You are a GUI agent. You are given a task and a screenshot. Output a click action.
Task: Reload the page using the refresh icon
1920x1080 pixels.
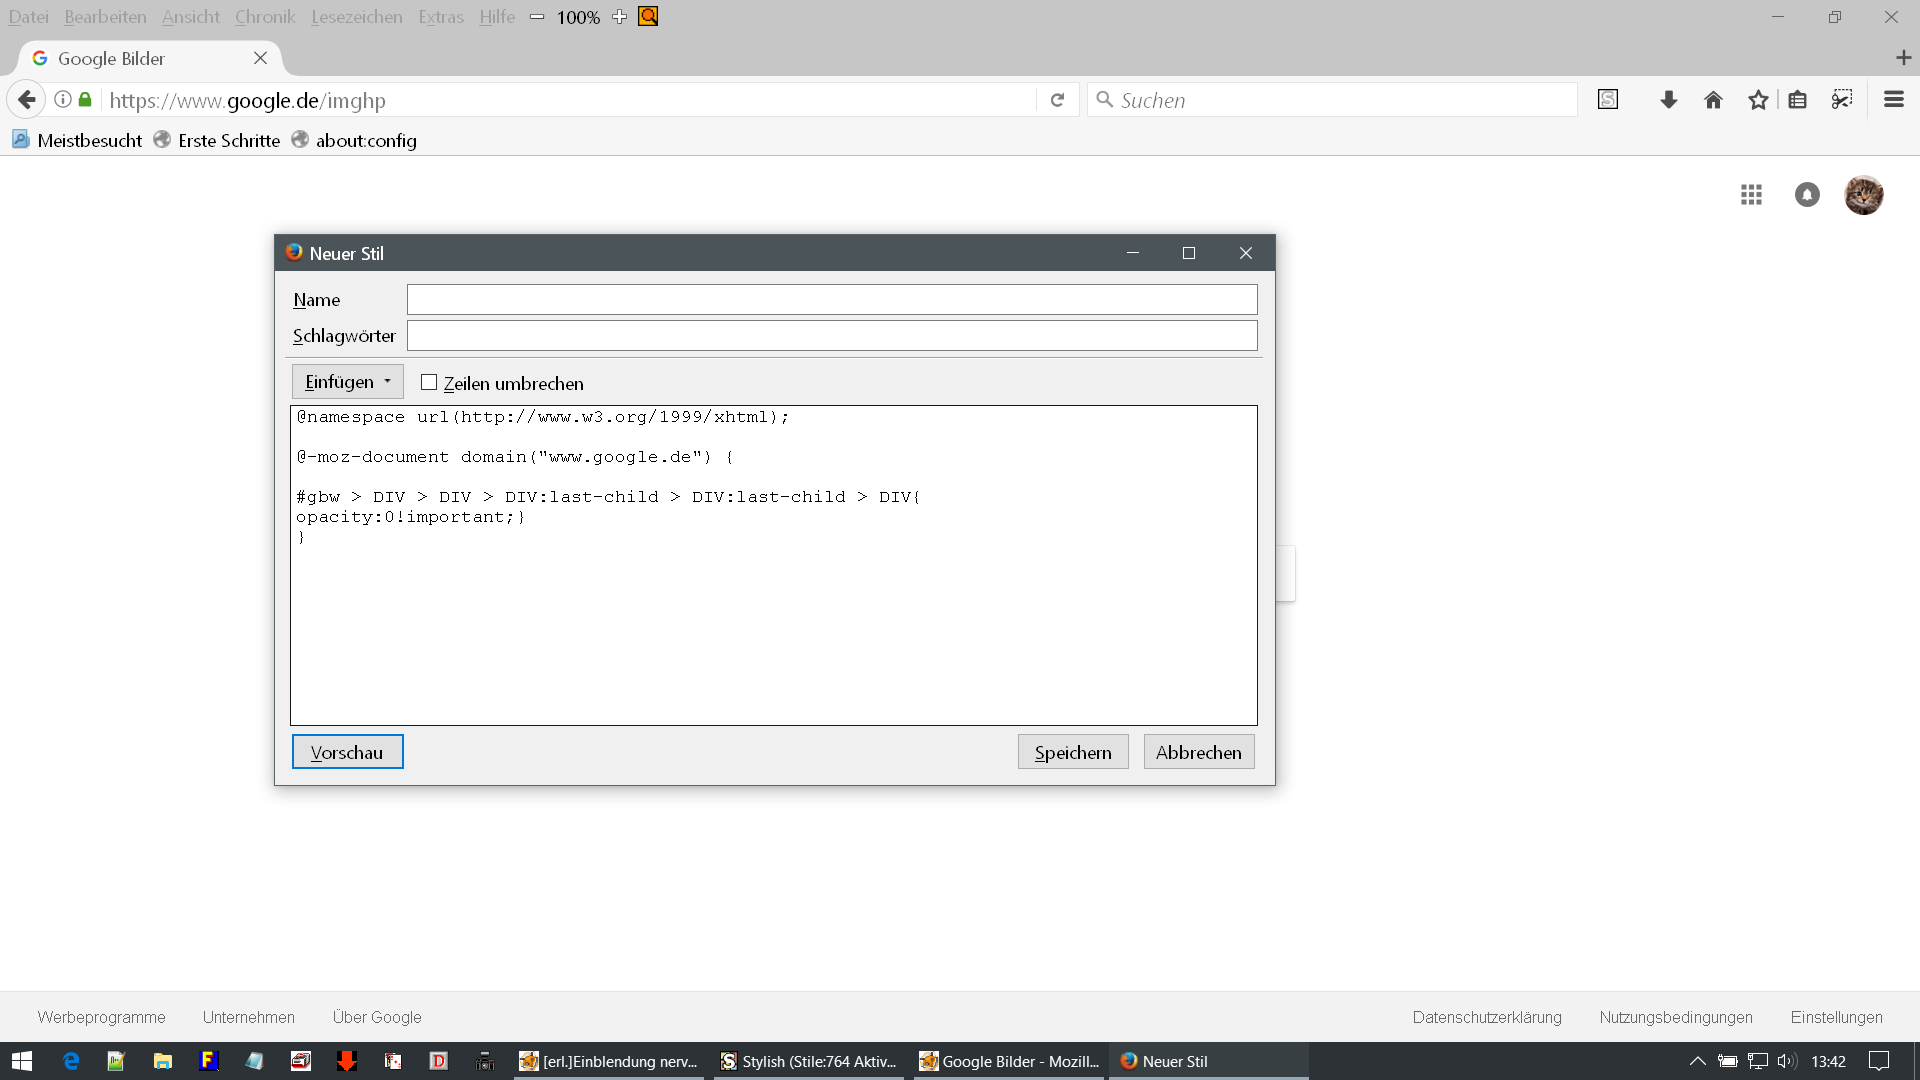1057,100
